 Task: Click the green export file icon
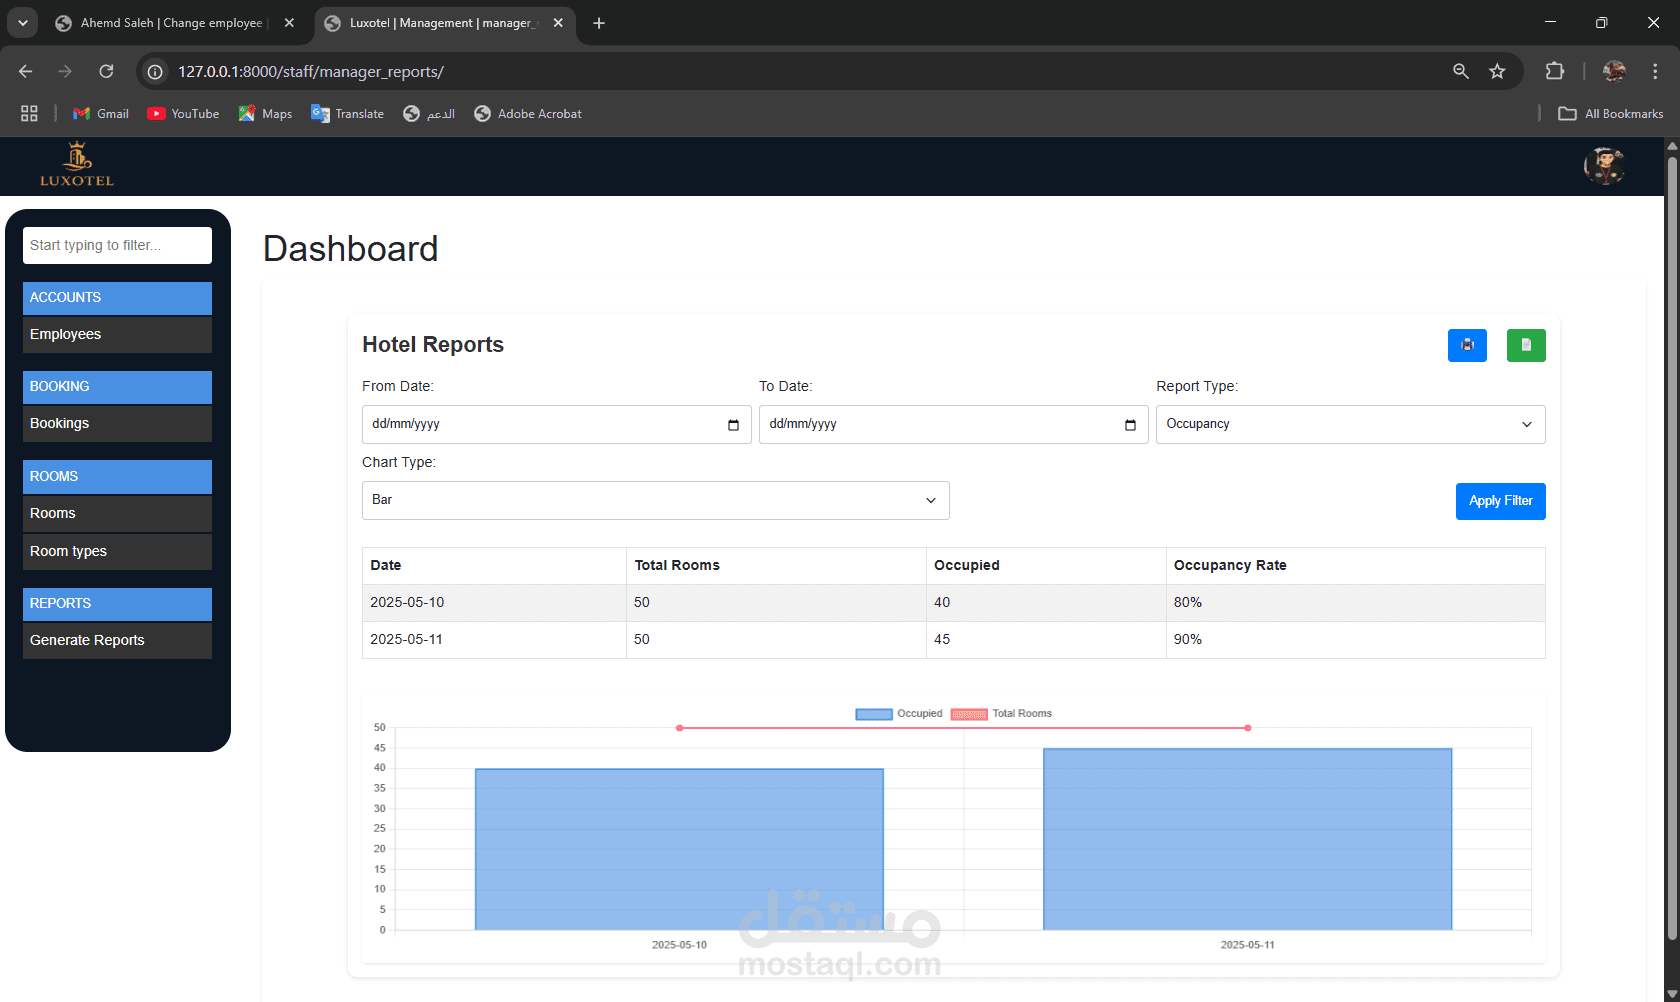1526,345
